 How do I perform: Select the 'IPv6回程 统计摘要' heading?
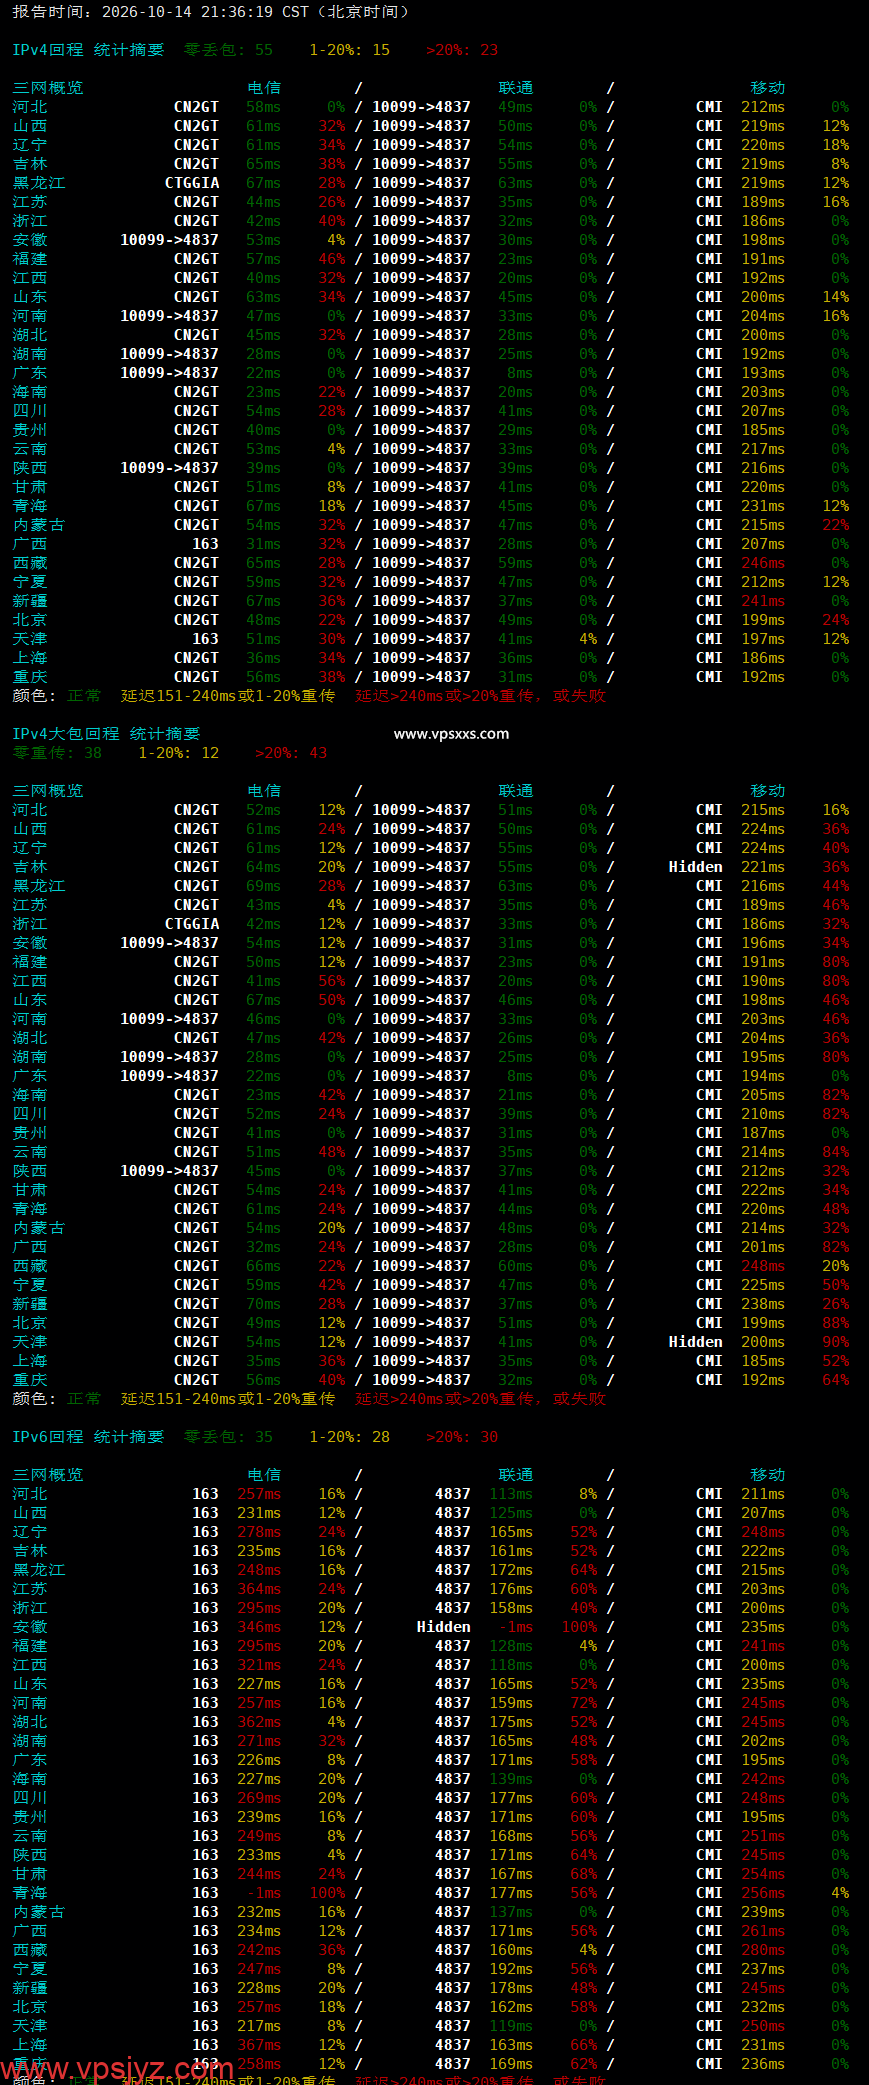coord(88,1437)
